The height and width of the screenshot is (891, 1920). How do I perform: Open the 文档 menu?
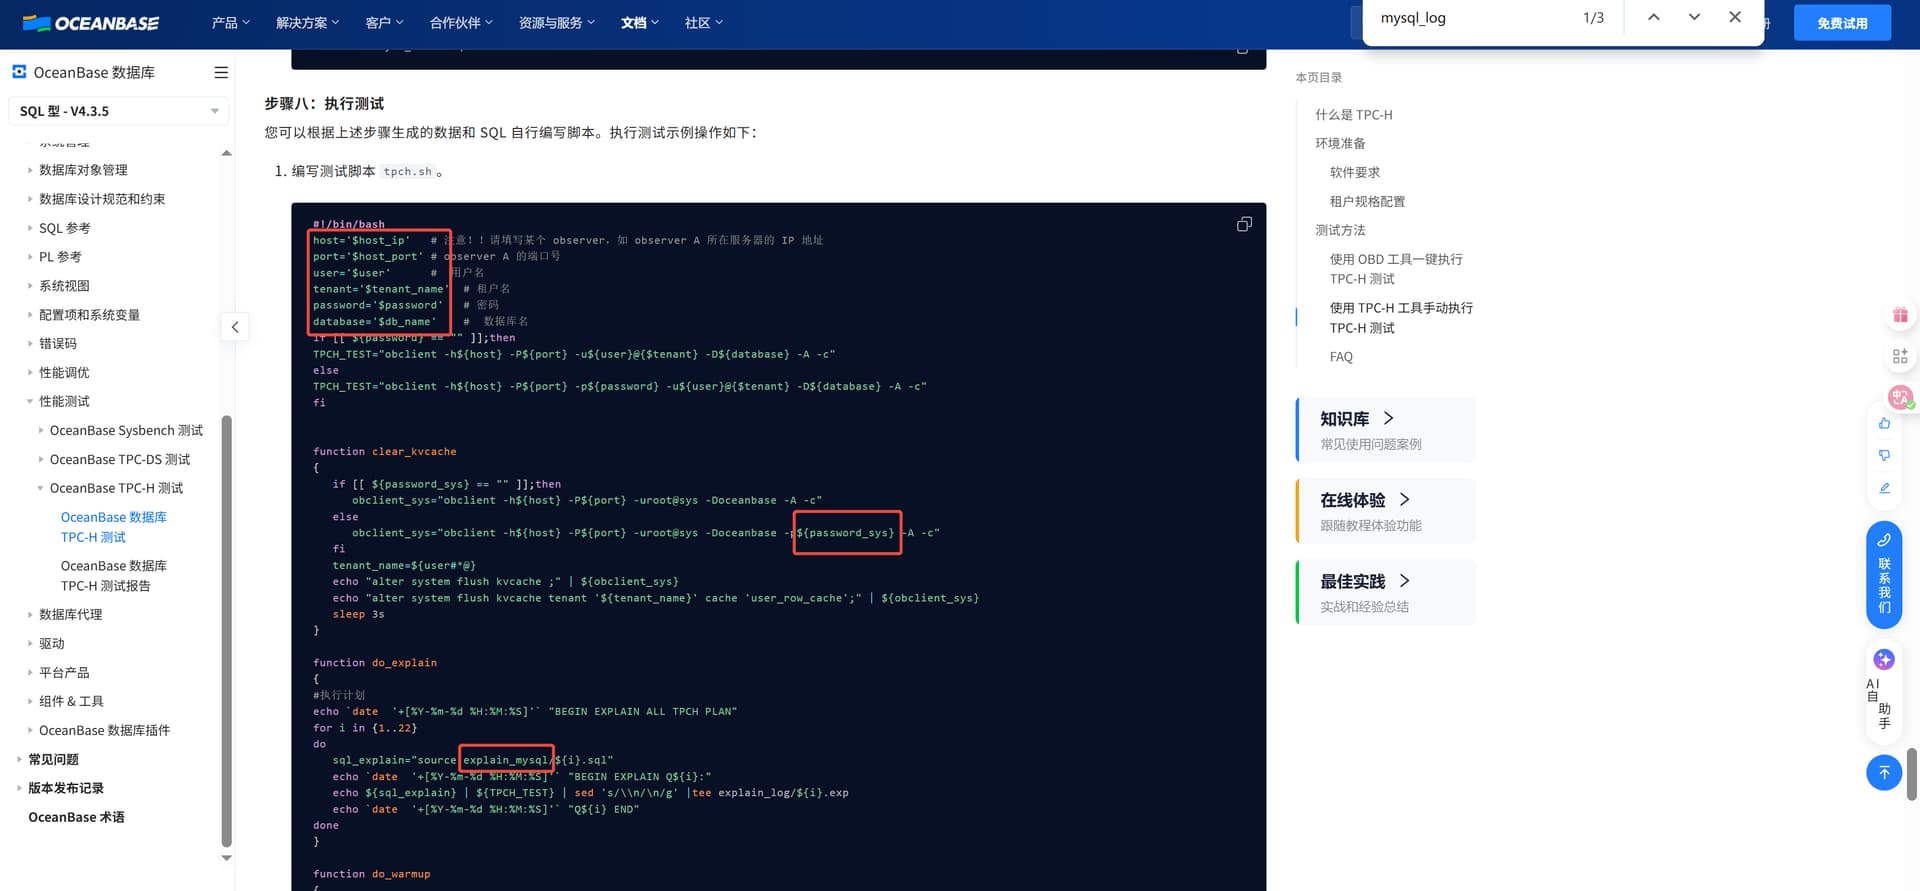click(x=639, y=23)
